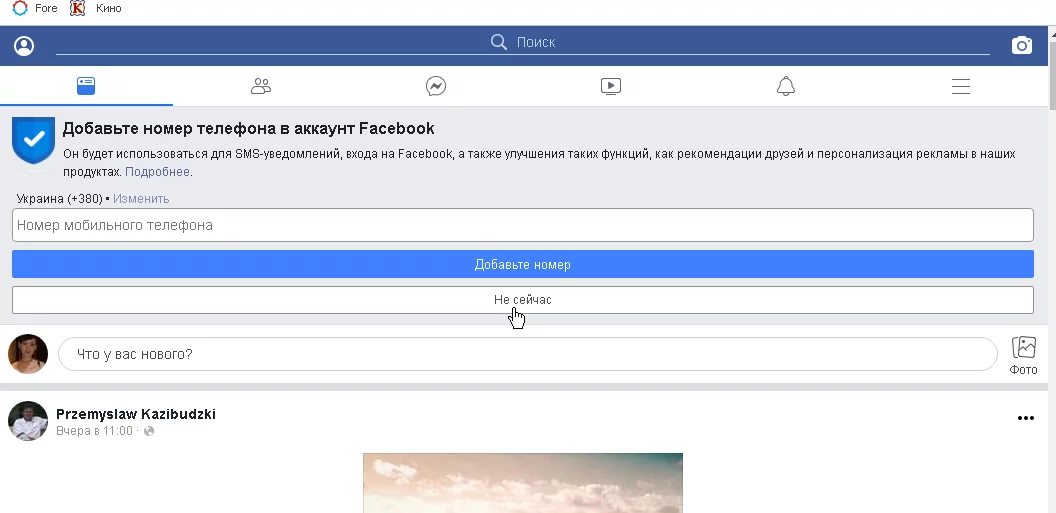Click the Добавьте номер button

(x=523, y=264)
